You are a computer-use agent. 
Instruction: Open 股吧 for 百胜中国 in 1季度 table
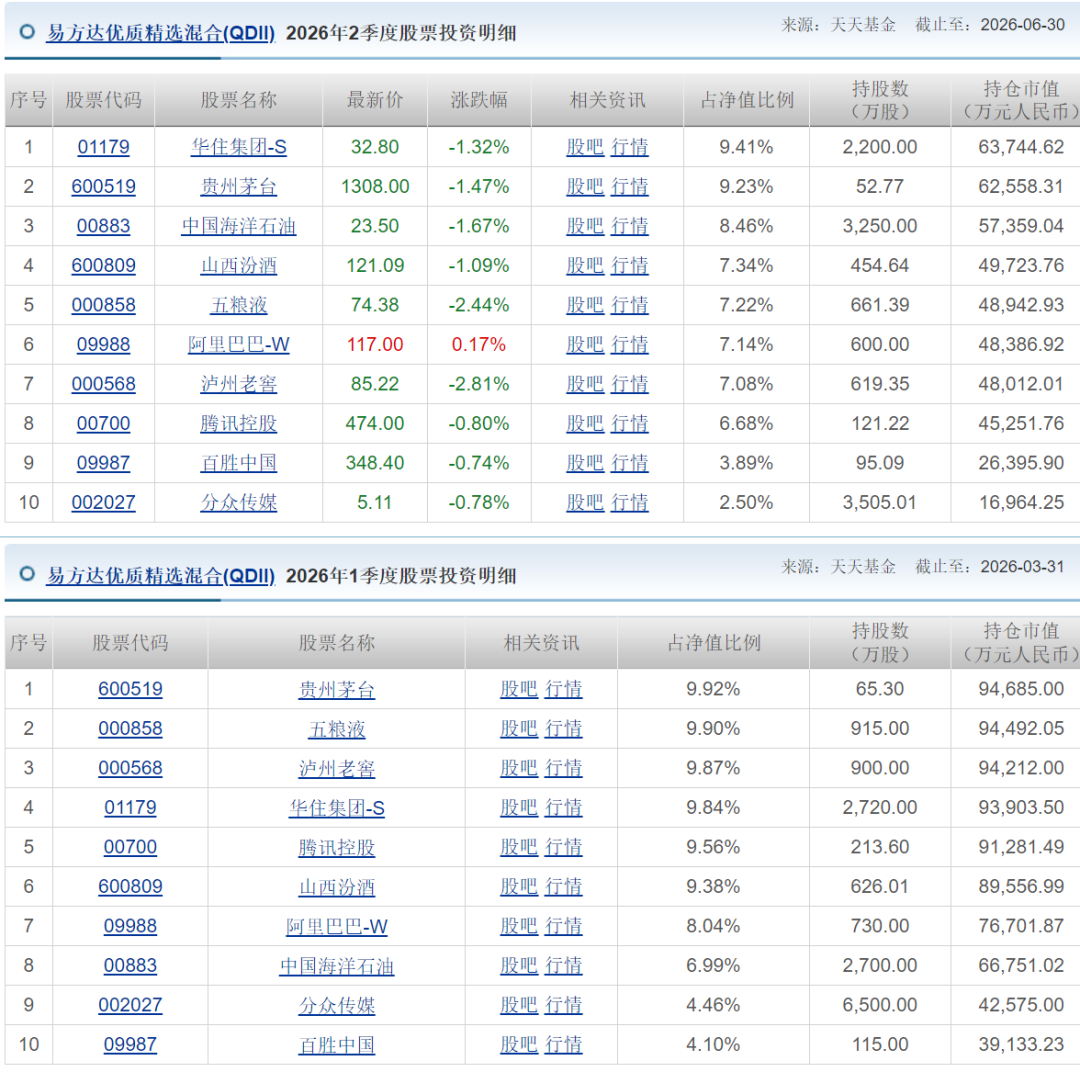(x=519, y=1044)
